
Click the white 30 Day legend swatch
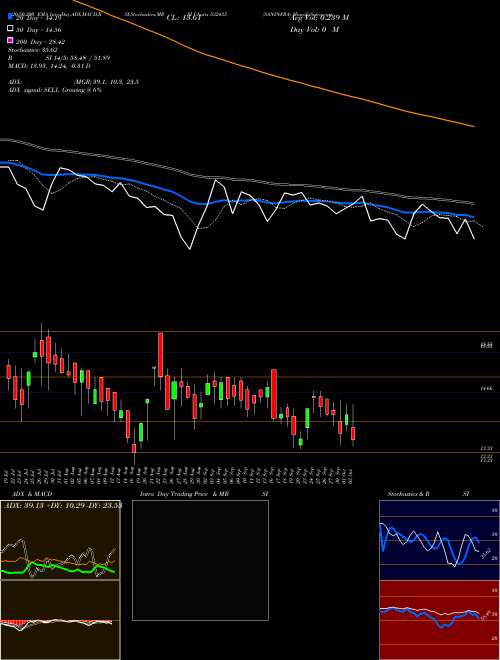pyautogui.click(x=10, y=29)
